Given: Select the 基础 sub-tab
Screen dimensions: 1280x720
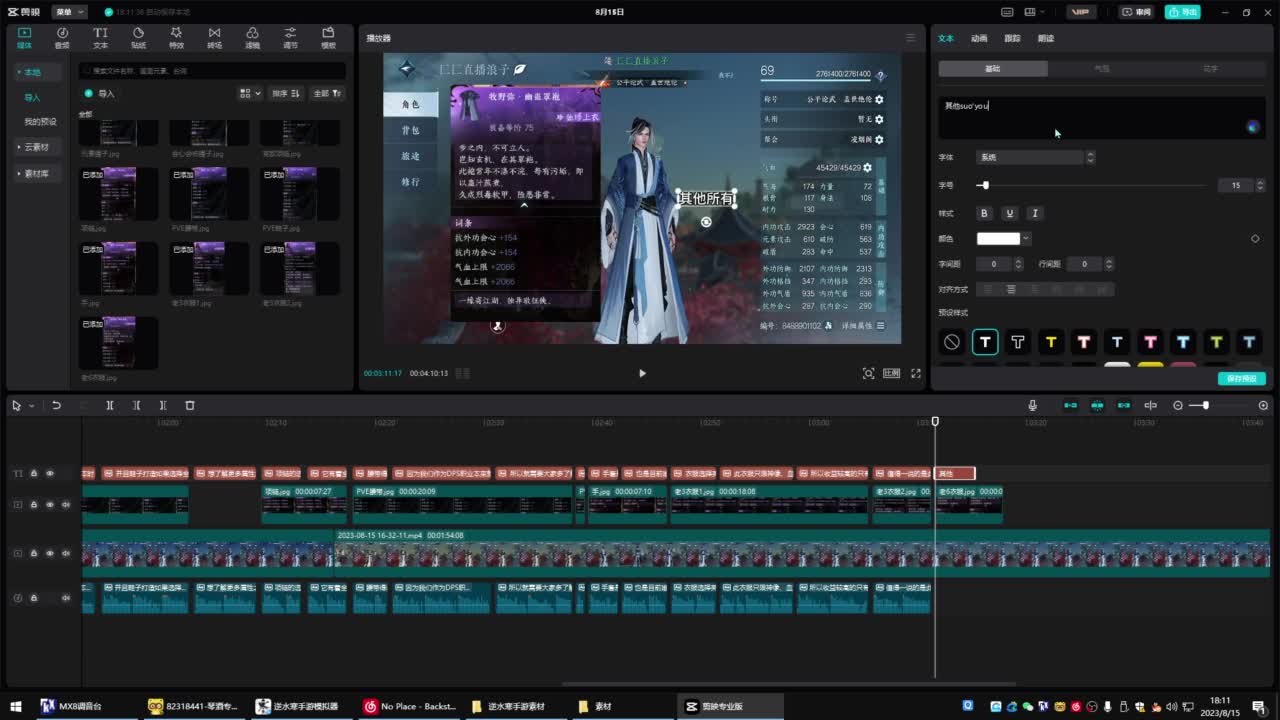Looking at the screenshot, I should [993, 69].
